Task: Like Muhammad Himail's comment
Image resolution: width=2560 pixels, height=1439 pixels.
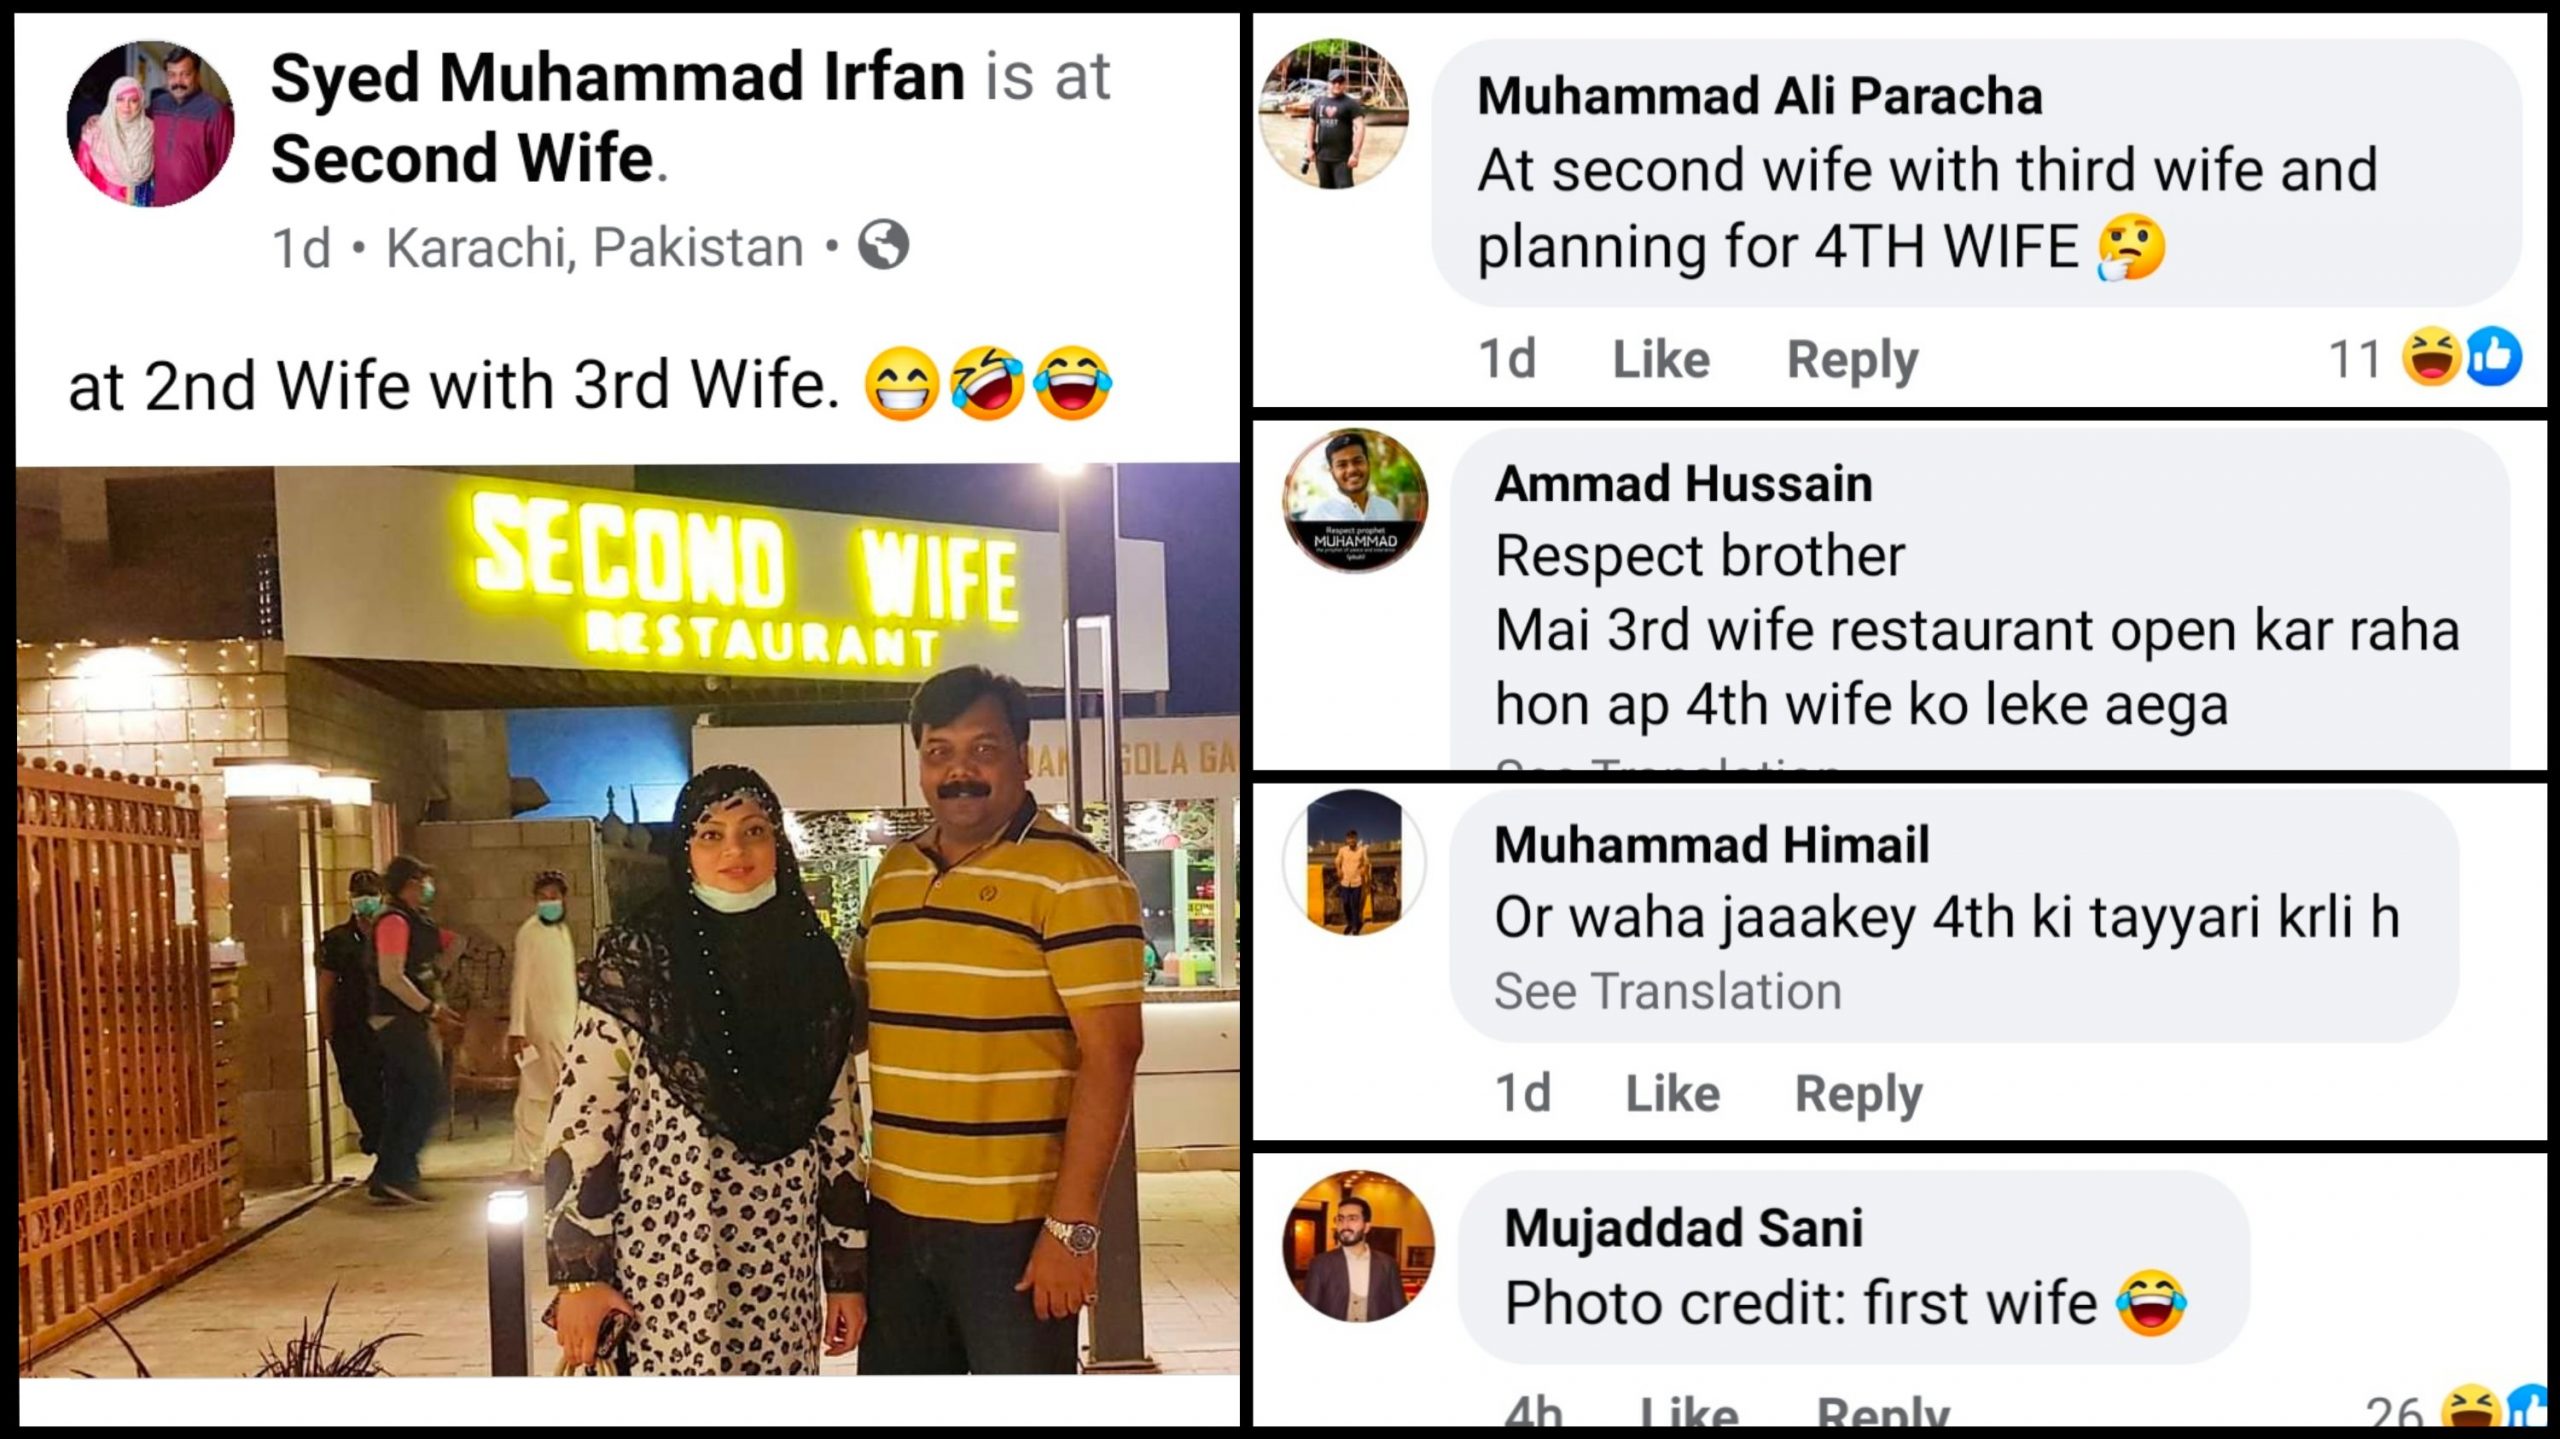Action: point(1673,1093)
